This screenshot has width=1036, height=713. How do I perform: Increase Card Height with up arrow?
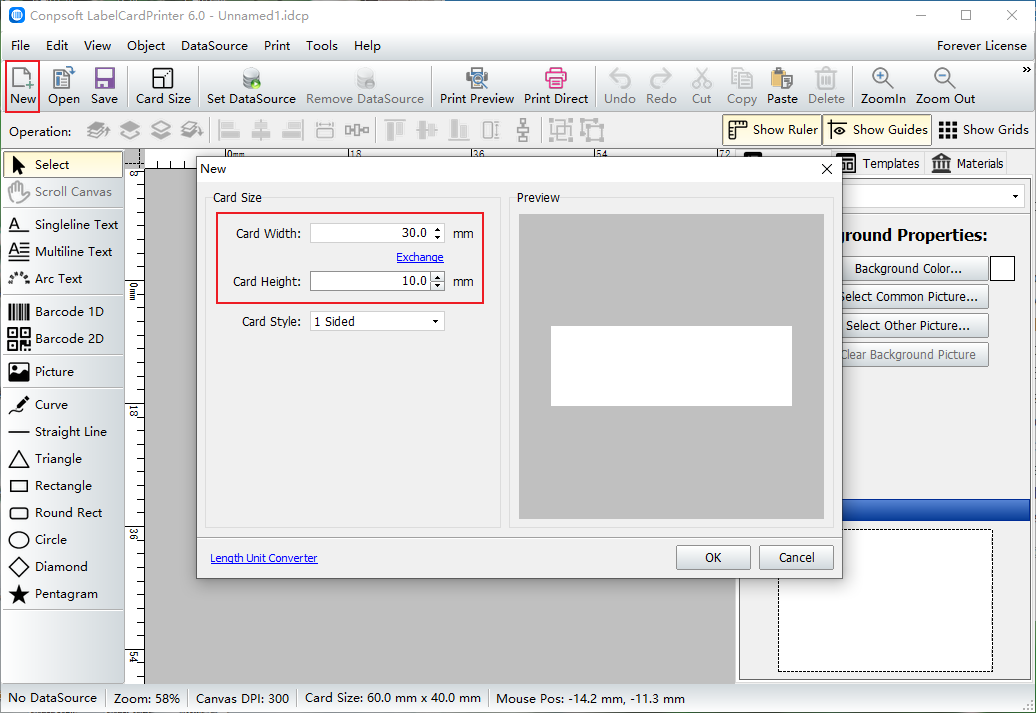437,277
